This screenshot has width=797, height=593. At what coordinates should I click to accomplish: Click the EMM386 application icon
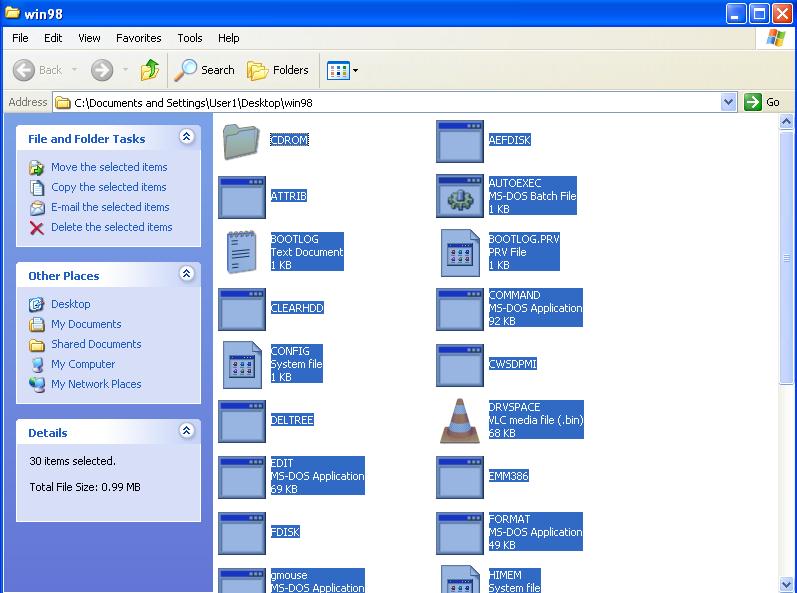click(459, 477)
